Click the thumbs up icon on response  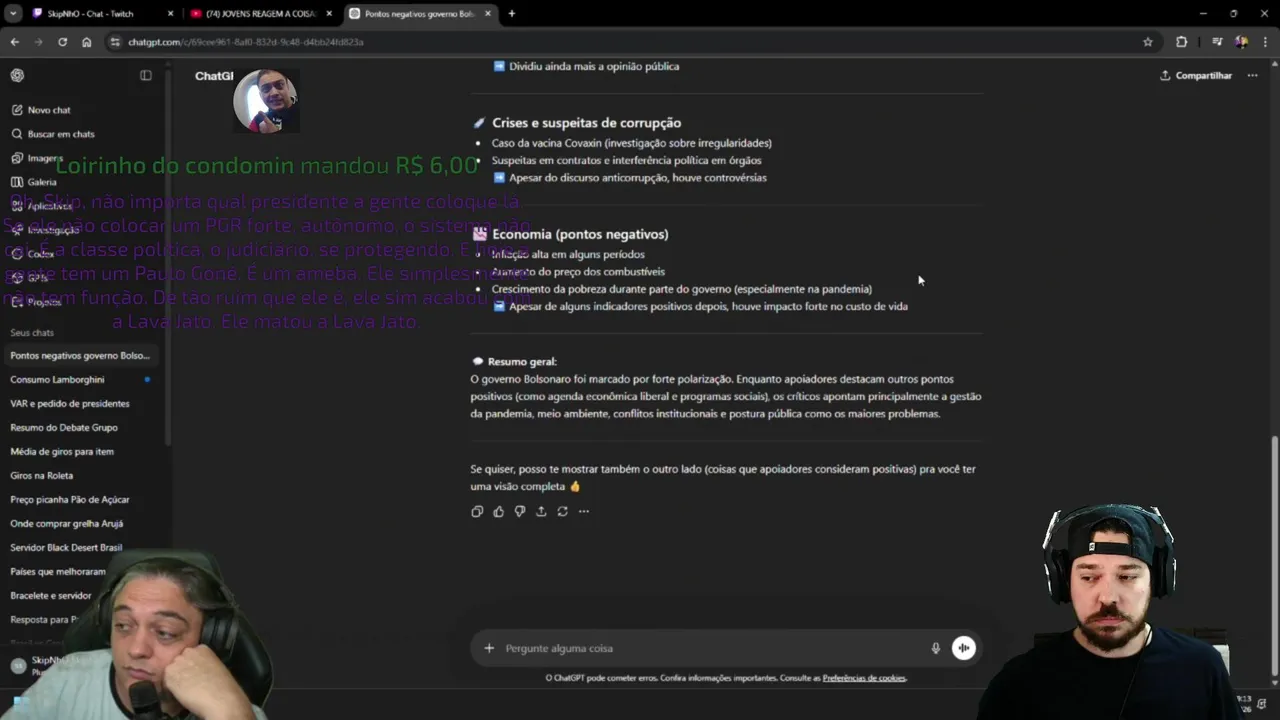[x=498, y=511]
